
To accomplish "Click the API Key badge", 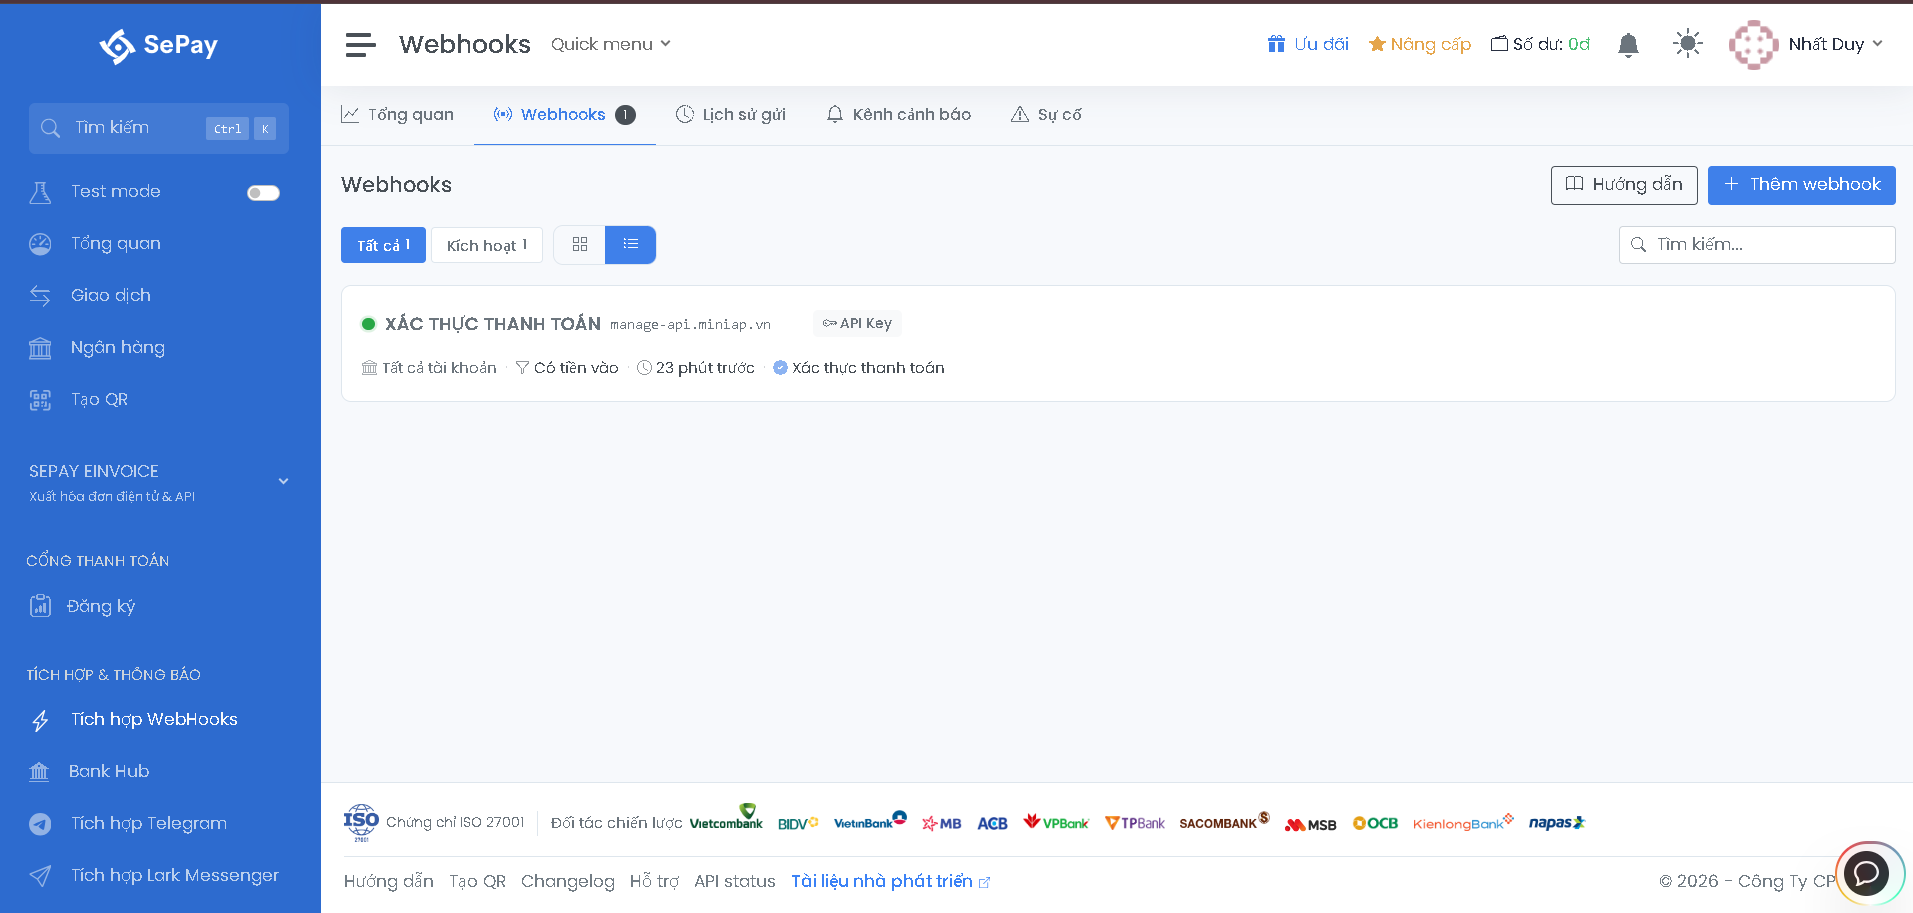I will [857, 323].
